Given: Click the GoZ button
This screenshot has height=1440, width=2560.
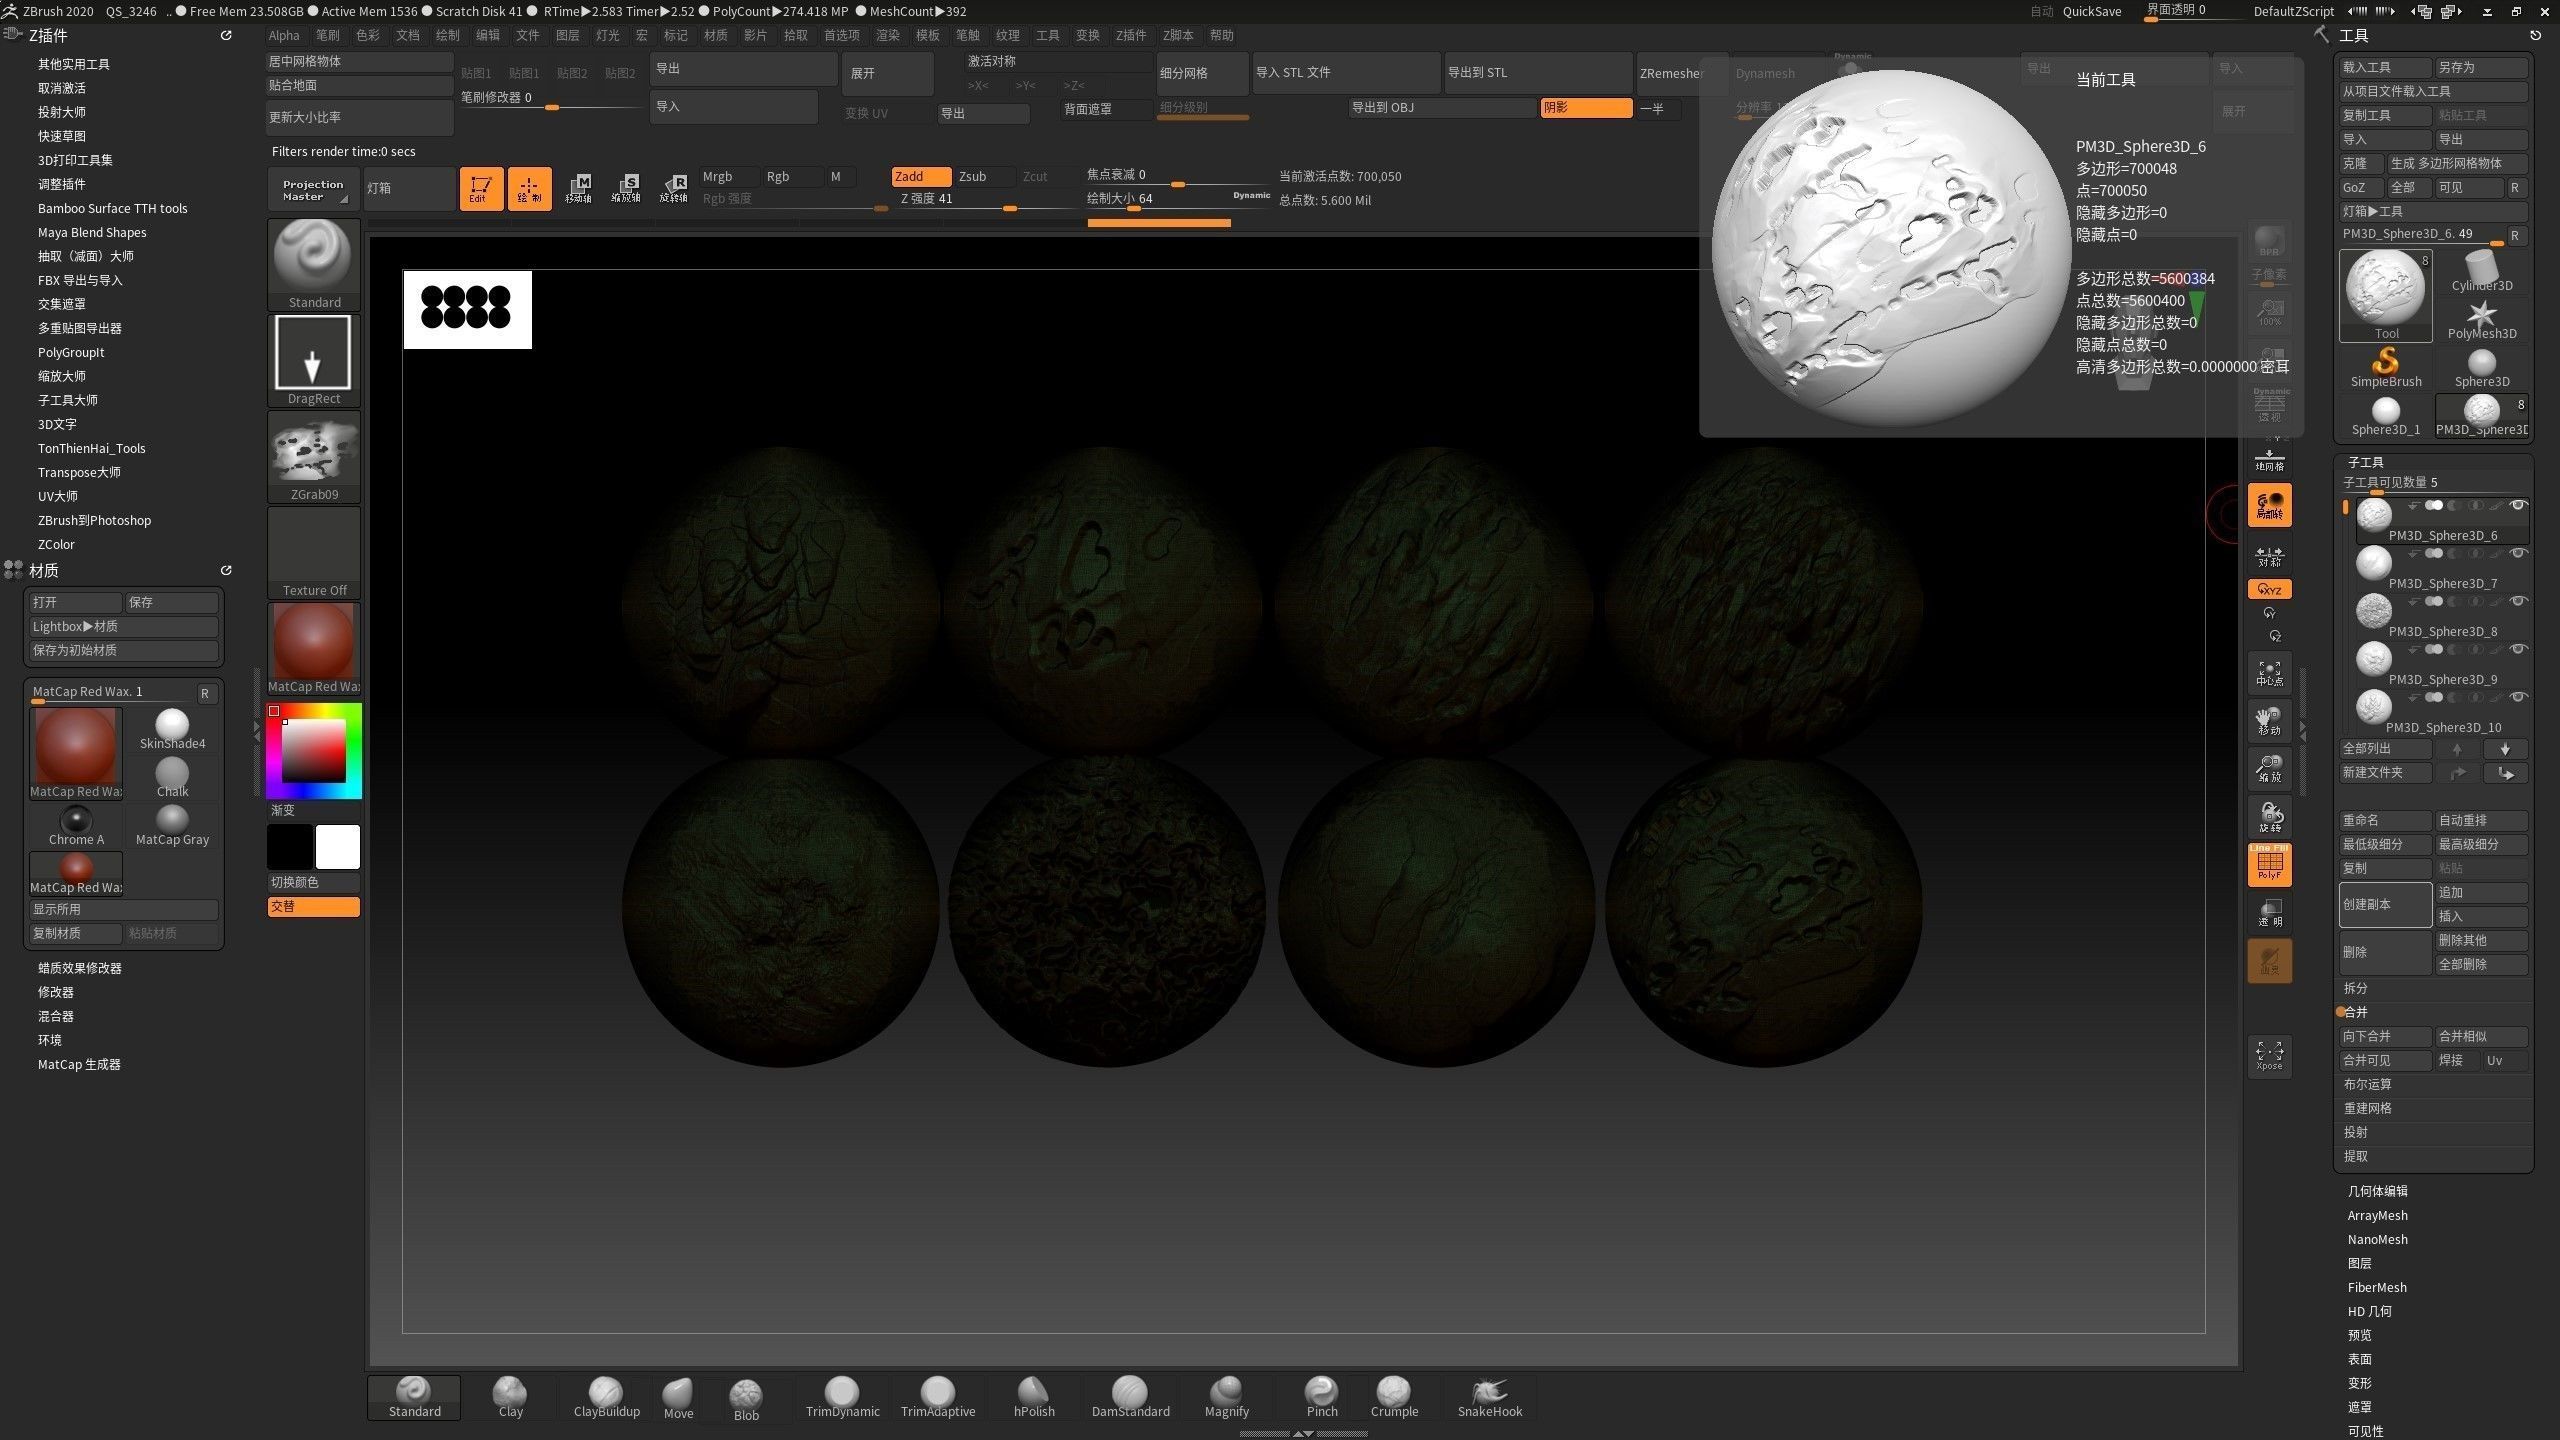Looking at the screenshot, I should point(2360,187).
